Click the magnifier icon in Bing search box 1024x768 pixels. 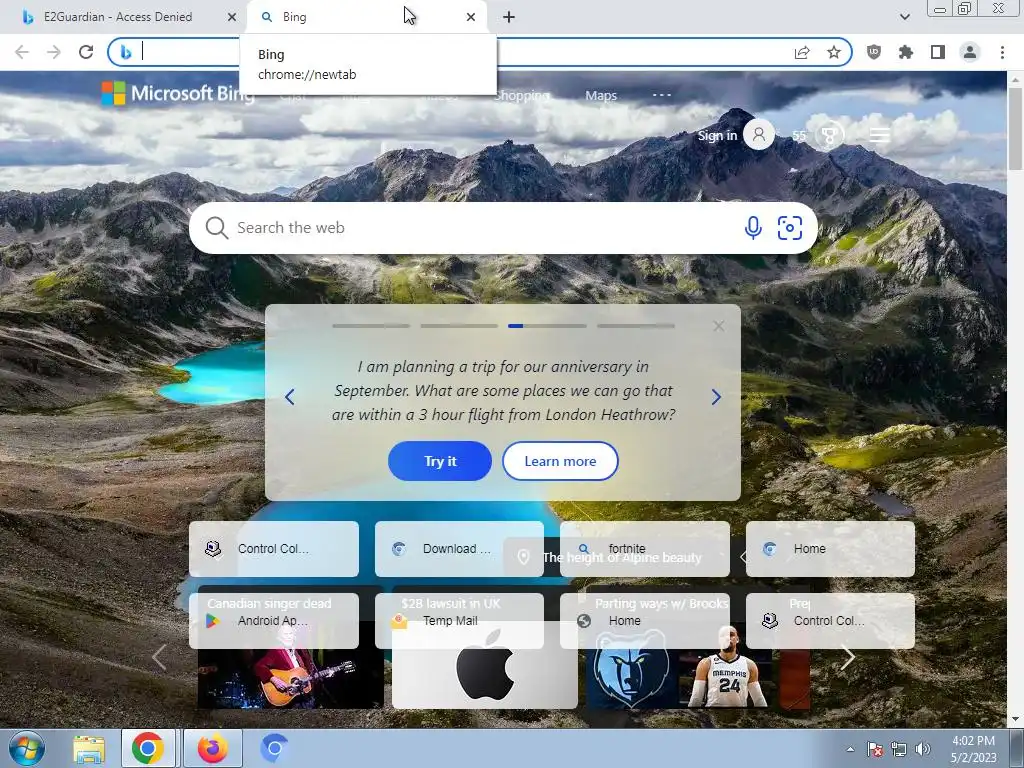pyautogui.click(x=216, y=228)
